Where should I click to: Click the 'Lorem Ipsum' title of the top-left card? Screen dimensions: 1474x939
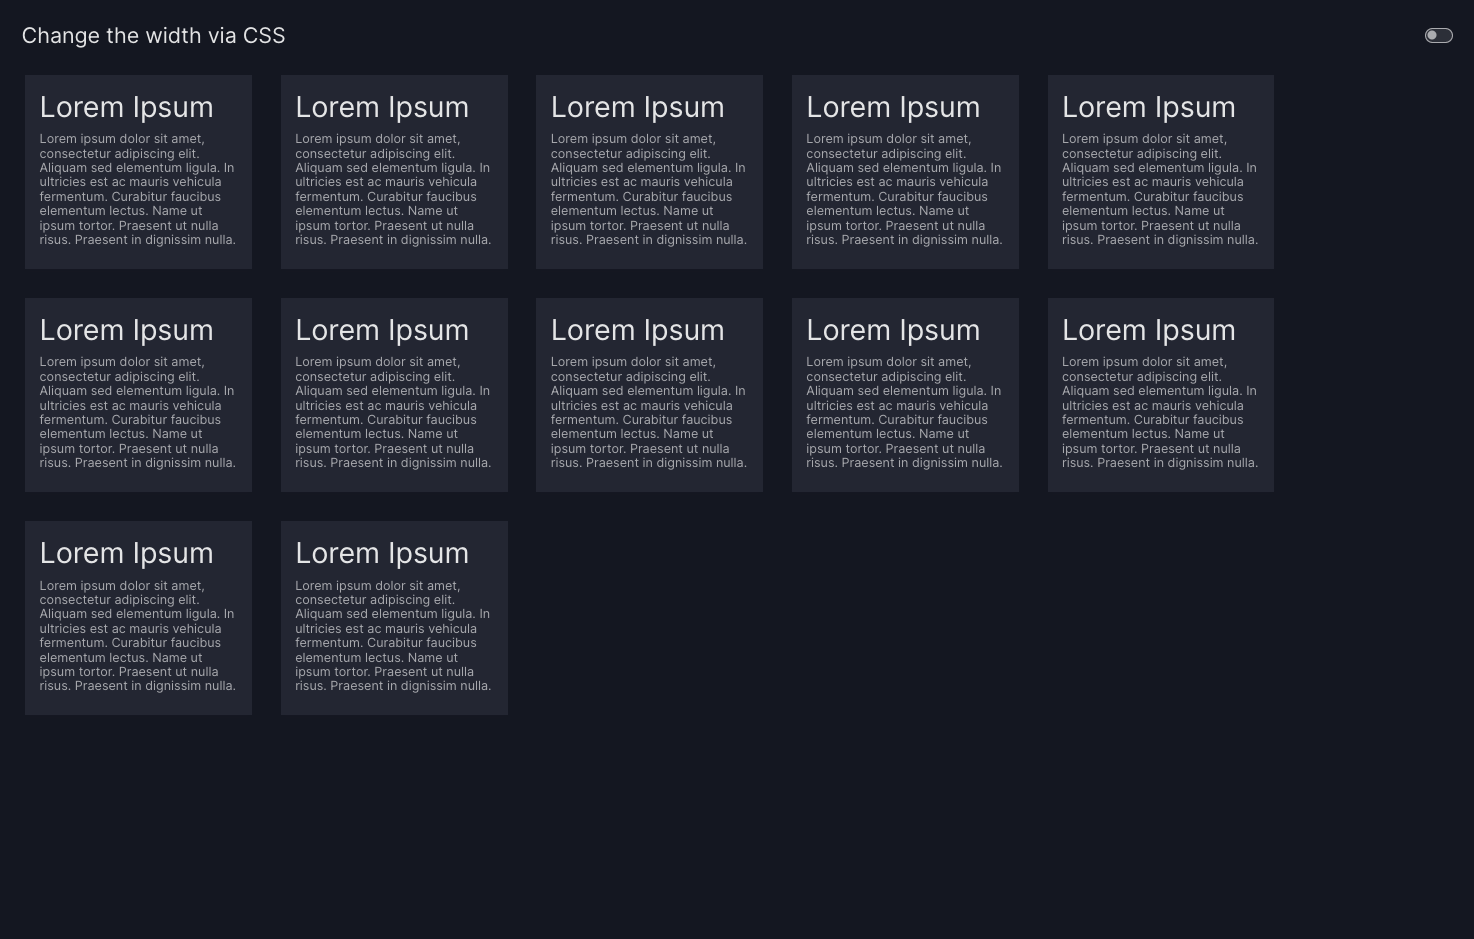click(126, 107)
